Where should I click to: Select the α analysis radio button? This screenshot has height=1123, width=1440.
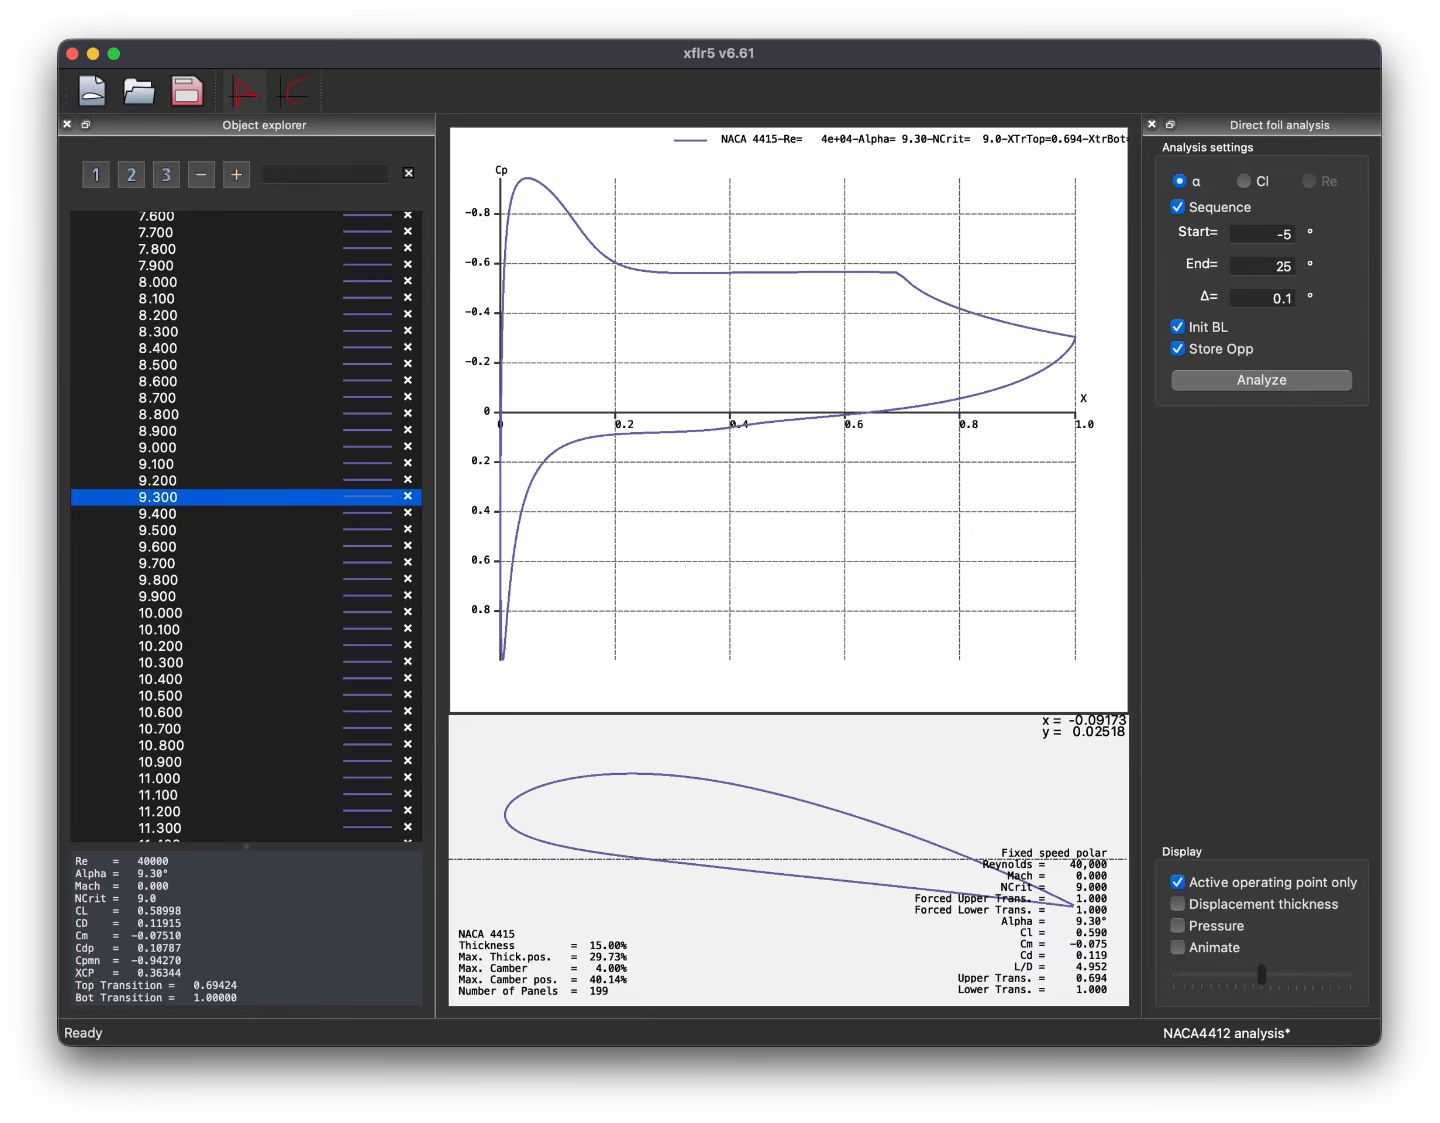tap(1179, 181)
